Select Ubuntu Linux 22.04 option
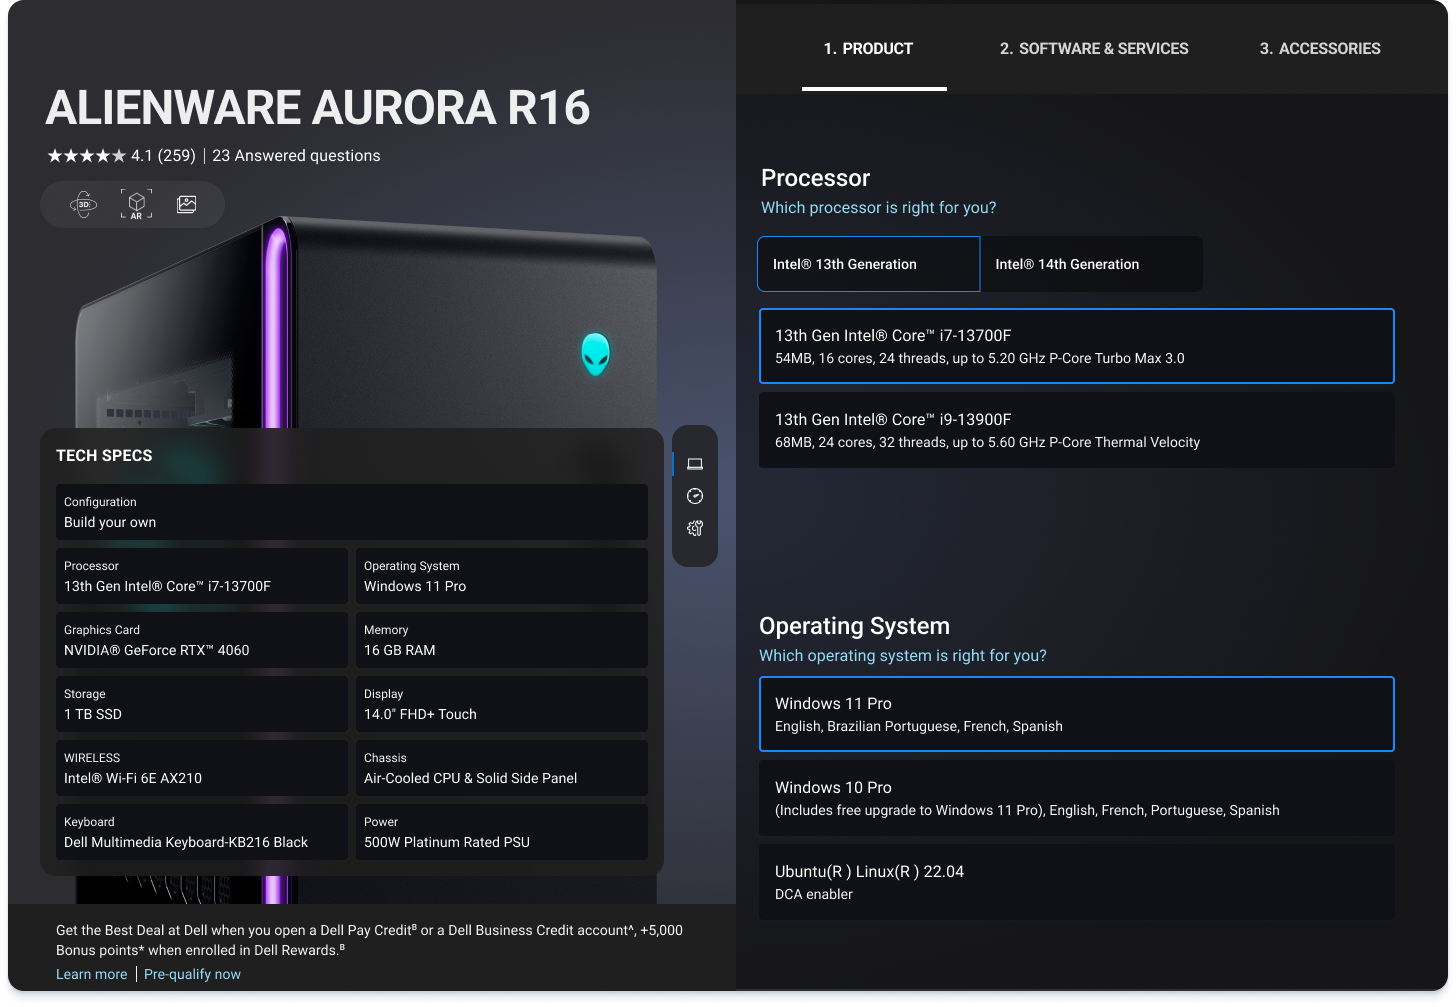This screenshot has width=1456, height=1007. click(1077, 882)
